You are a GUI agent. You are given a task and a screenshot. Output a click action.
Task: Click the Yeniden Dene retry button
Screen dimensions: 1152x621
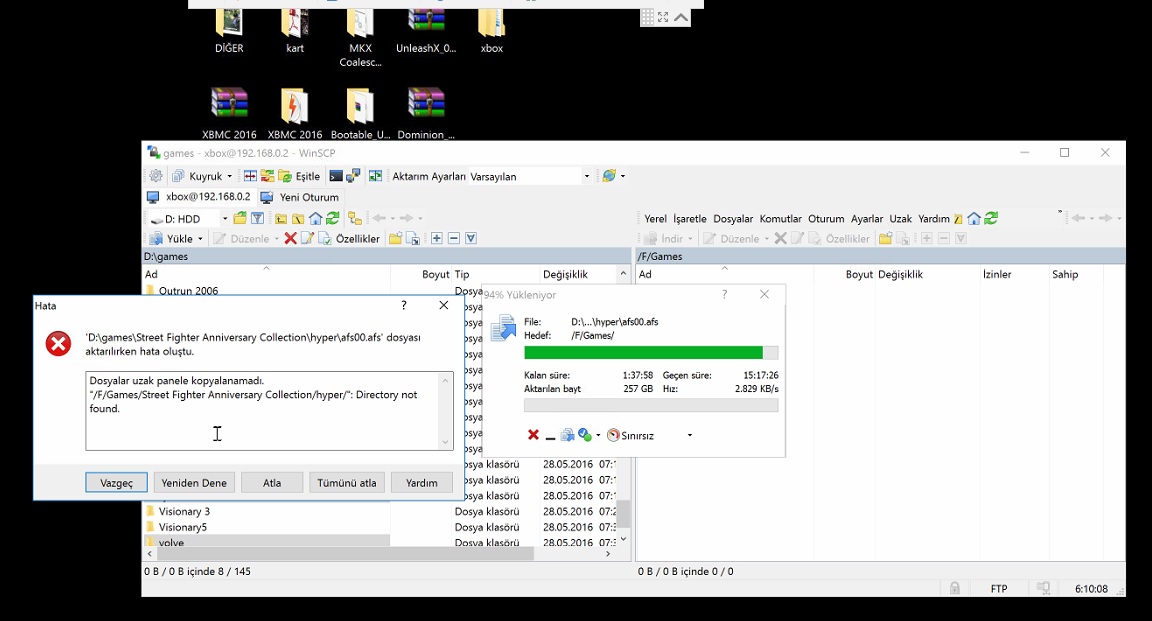coord(194,482)
